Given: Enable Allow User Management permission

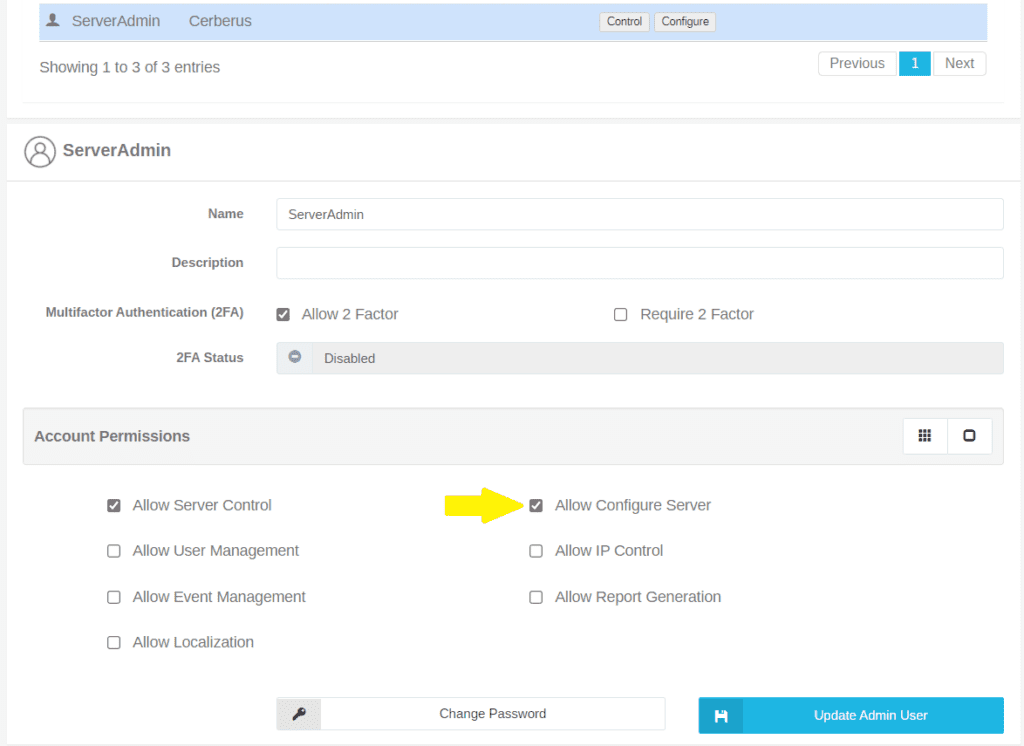Looking at the screenshot, I should pos(114,551).
